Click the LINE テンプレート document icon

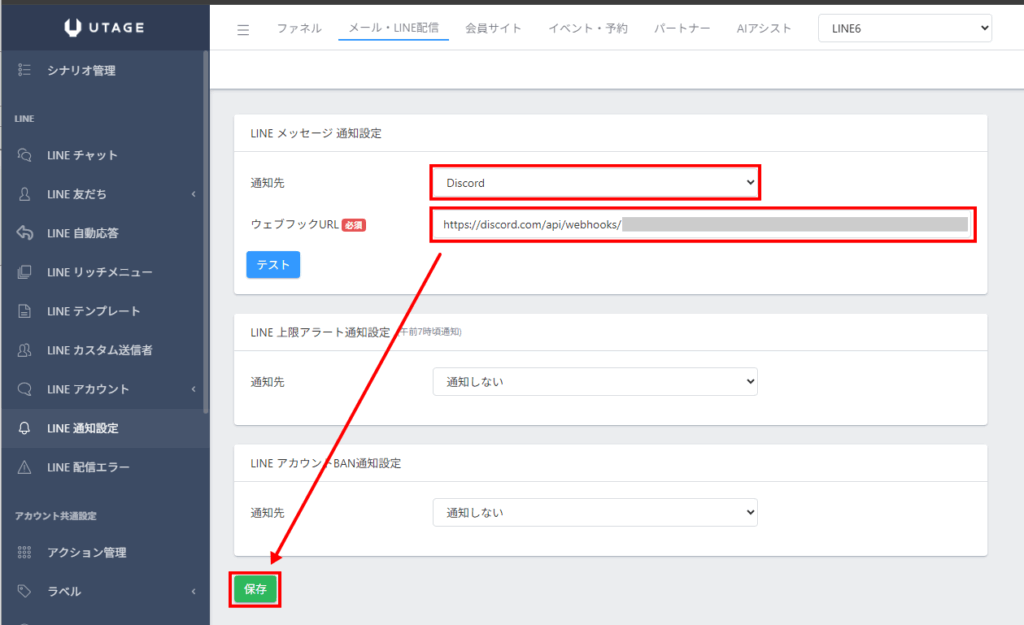[x=25, y=311]
